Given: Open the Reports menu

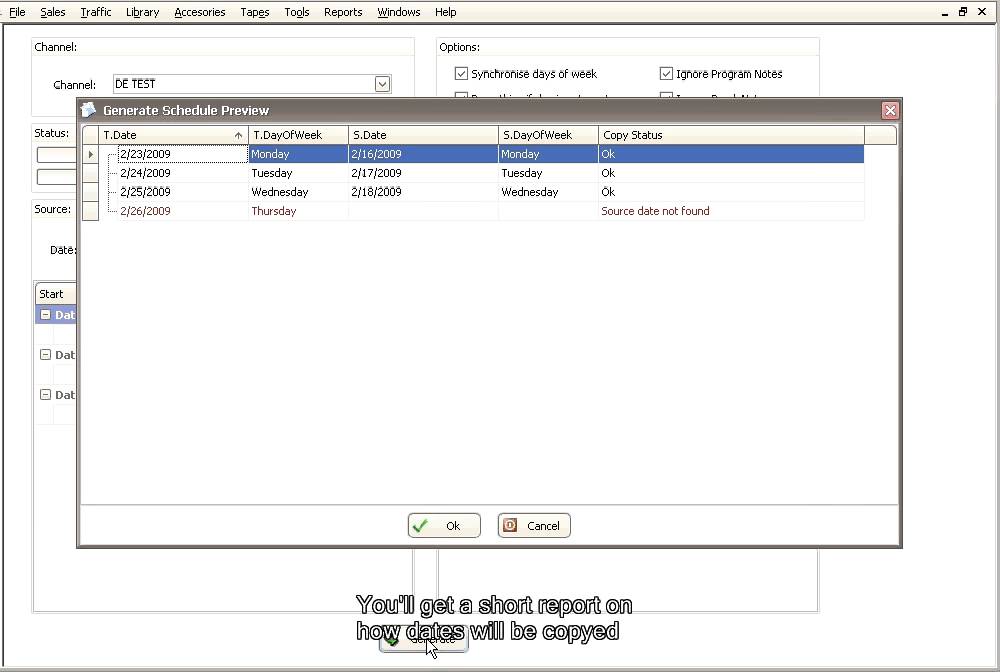Looking at the screenshot, I should tap(343, 12).
